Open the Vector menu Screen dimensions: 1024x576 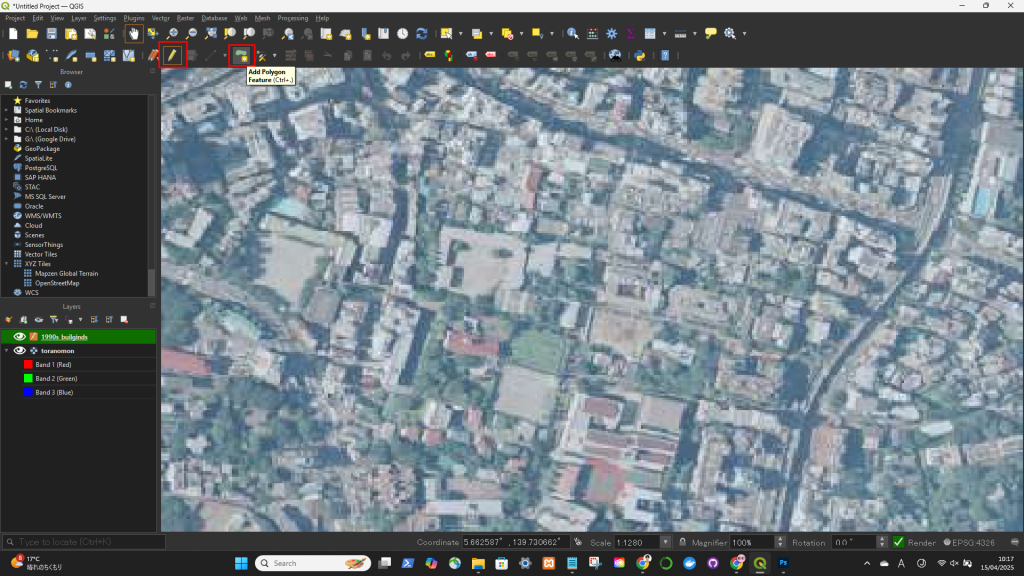pyautogui.click(x=160, y=18)
